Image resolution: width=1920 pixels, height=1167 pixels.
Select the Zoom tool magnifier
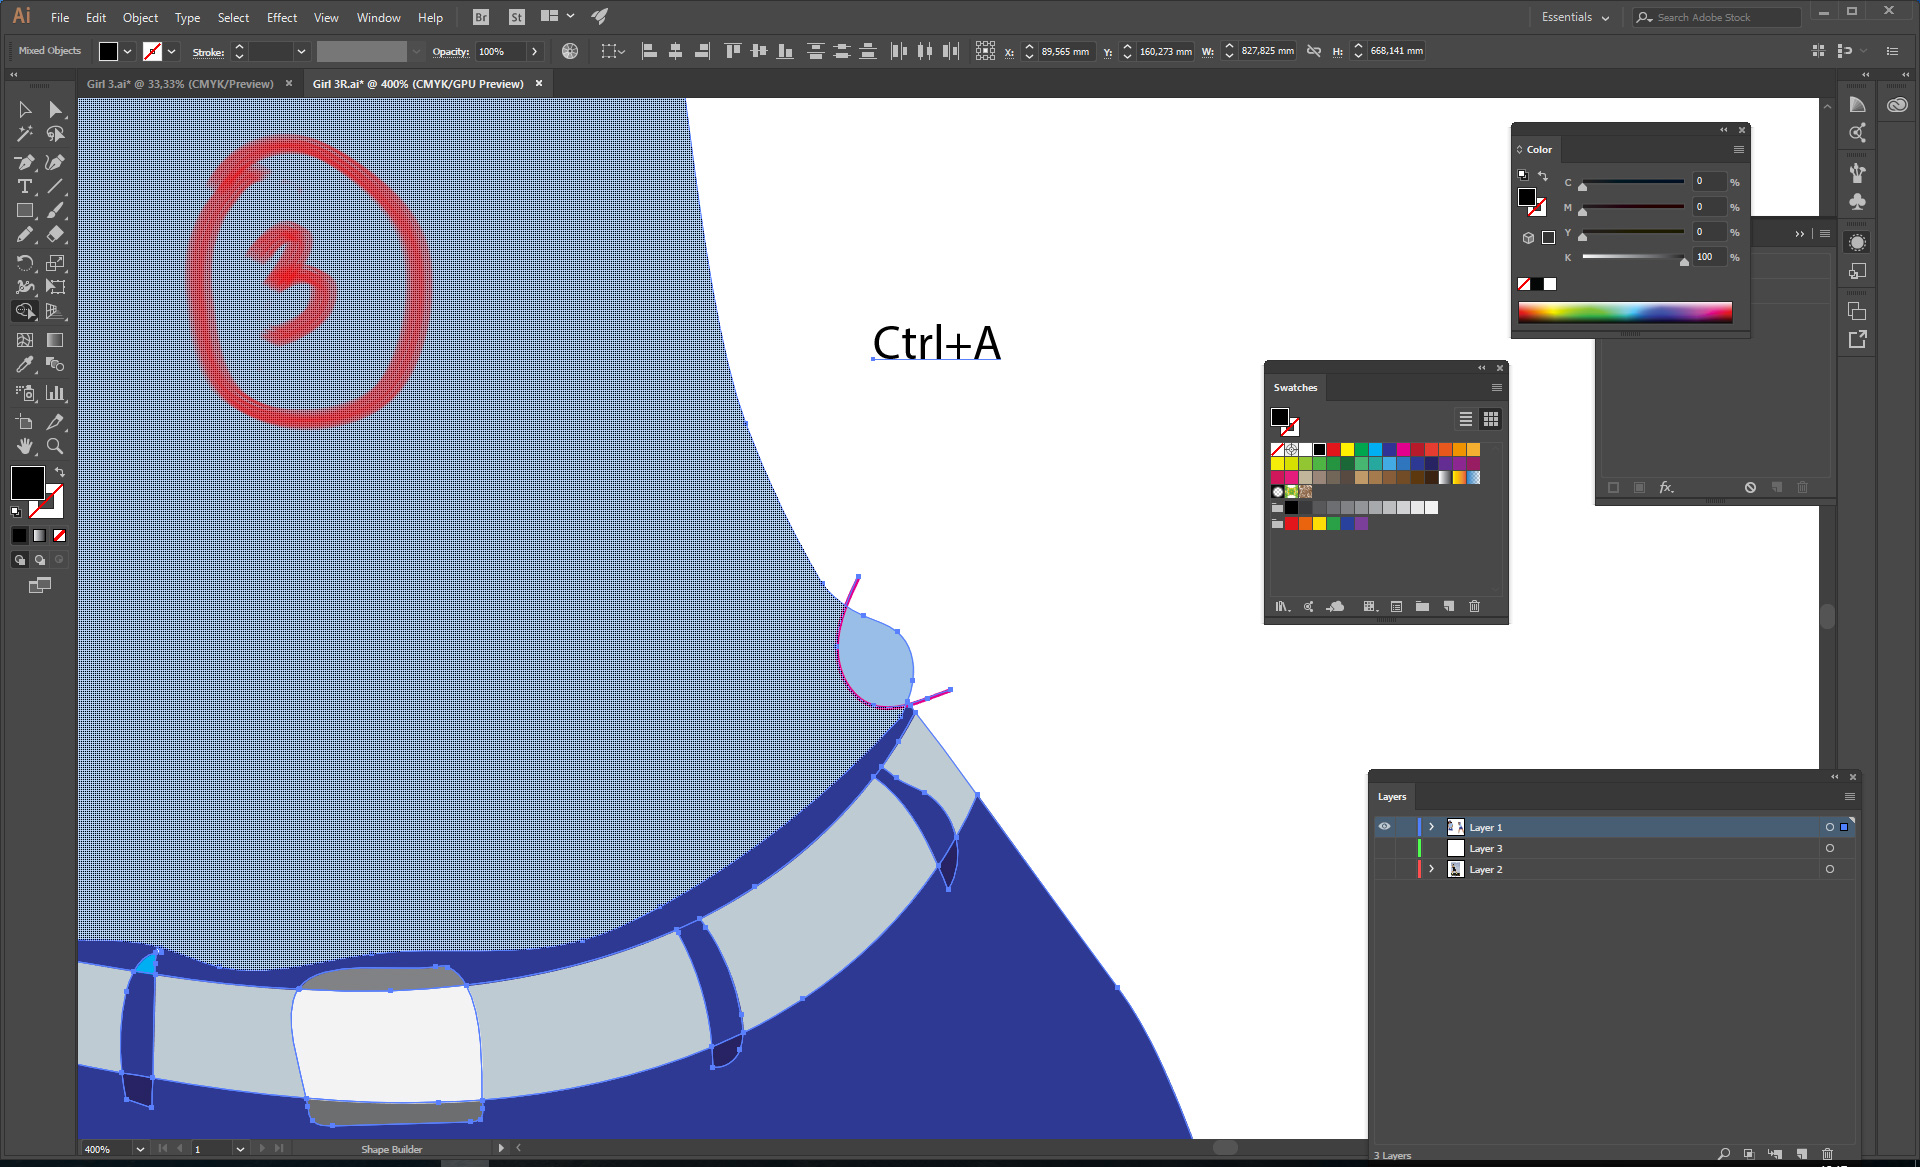(55, 446)
